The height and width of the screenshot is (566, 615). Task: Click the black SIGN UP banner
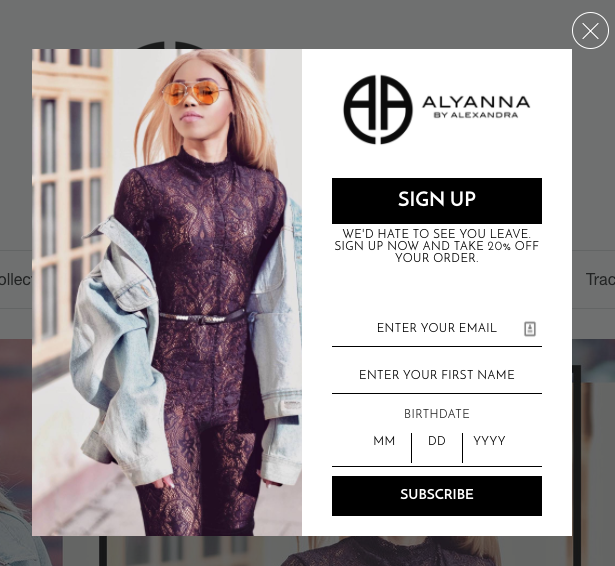click(437, 201)
